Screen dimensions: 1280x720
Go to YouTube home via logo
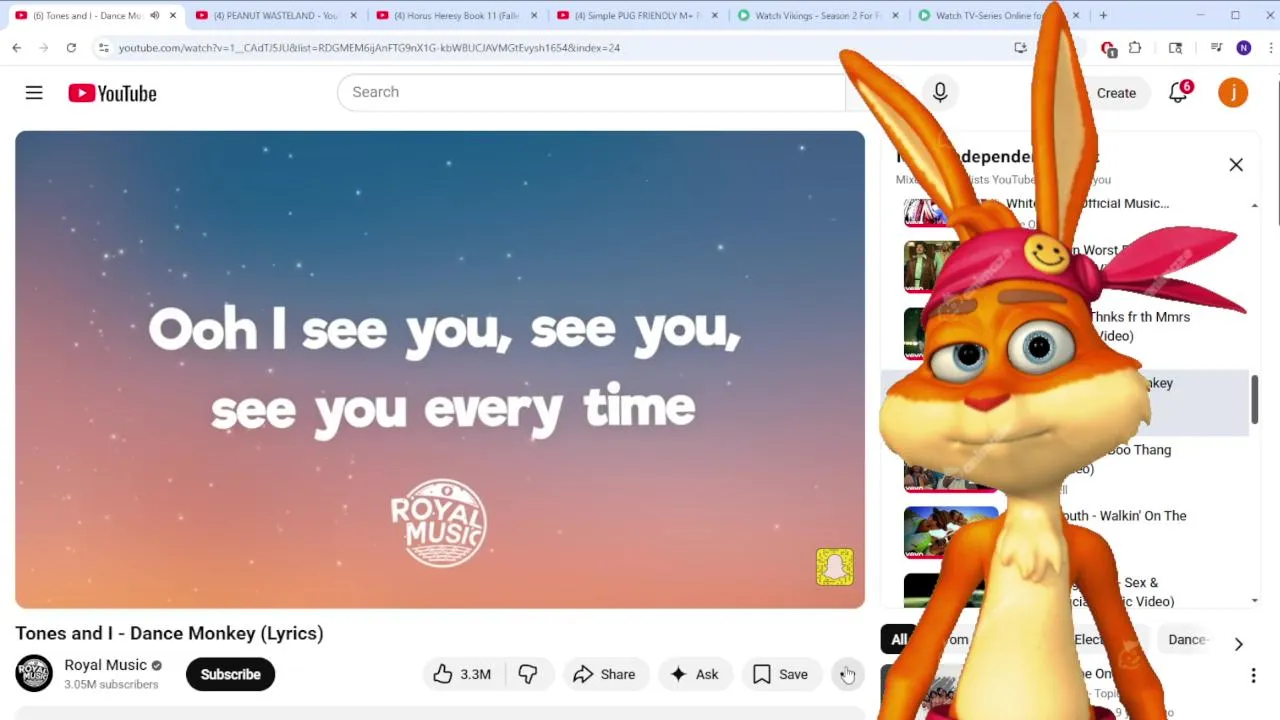(112, 93)
